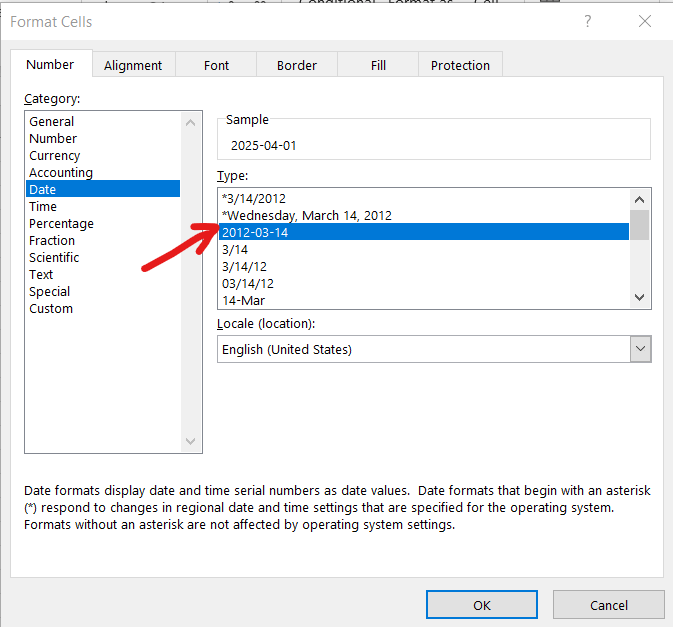
Task: Click the Cancel button
Action: pyautogui.click(x=609, y=605)
